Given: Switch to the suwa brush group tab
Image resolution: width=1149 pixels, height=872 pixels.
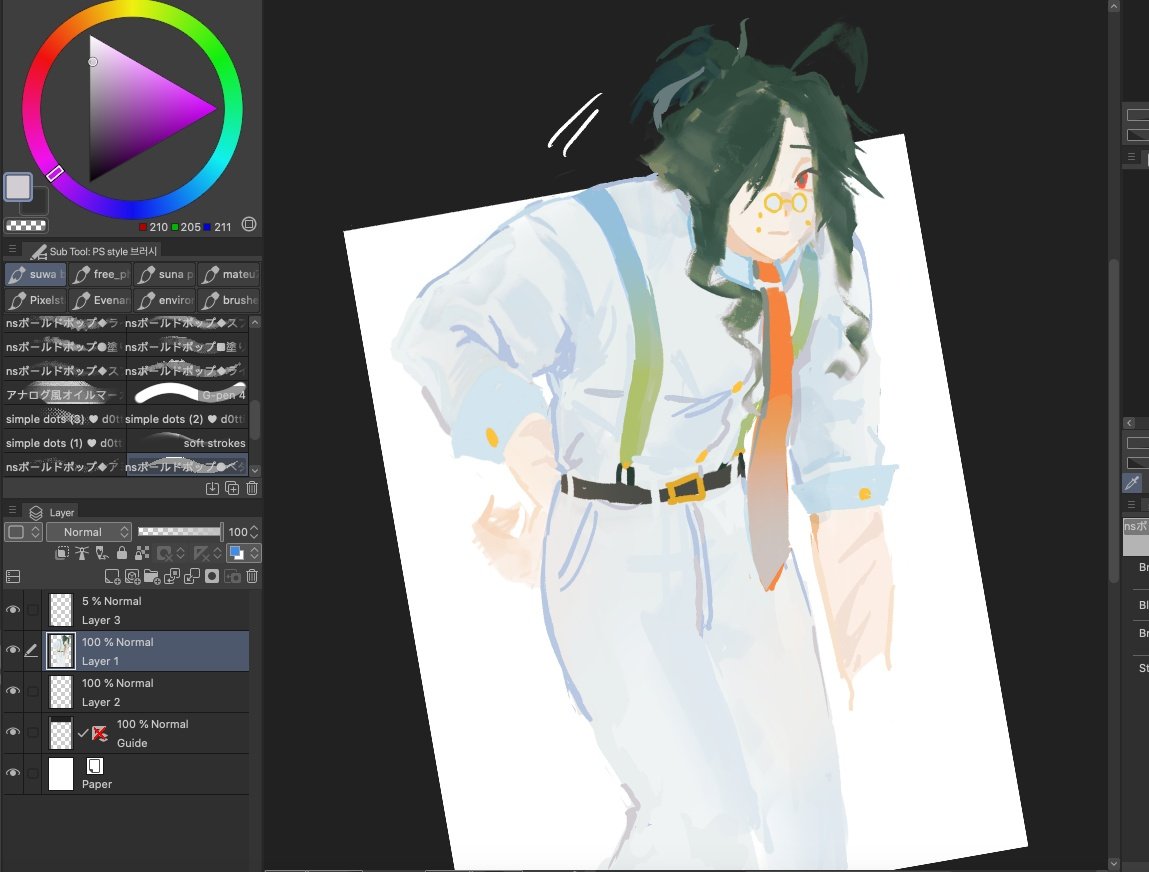Looking at the screenshot, I should pos(35,274).
